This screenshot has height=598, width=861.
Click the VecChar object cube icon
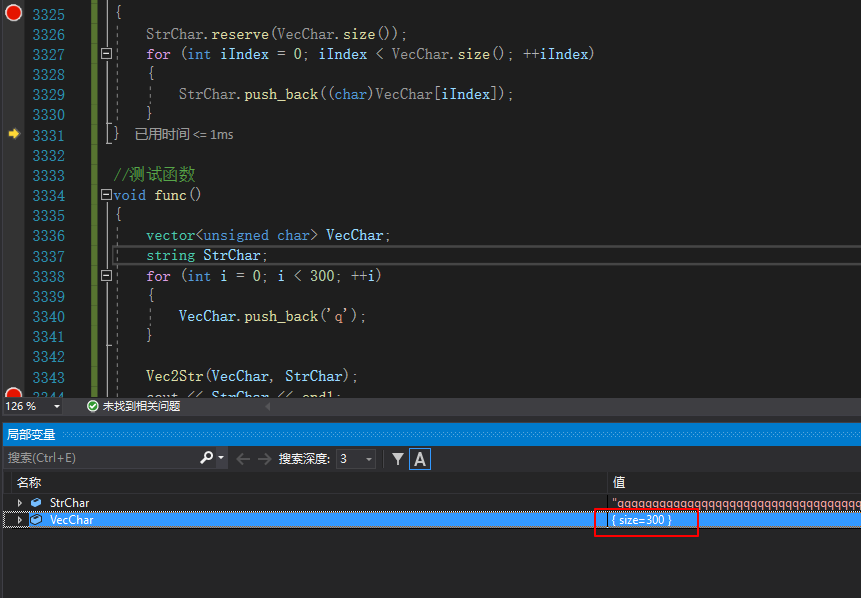pyautogui.click(x=36, y=519)
